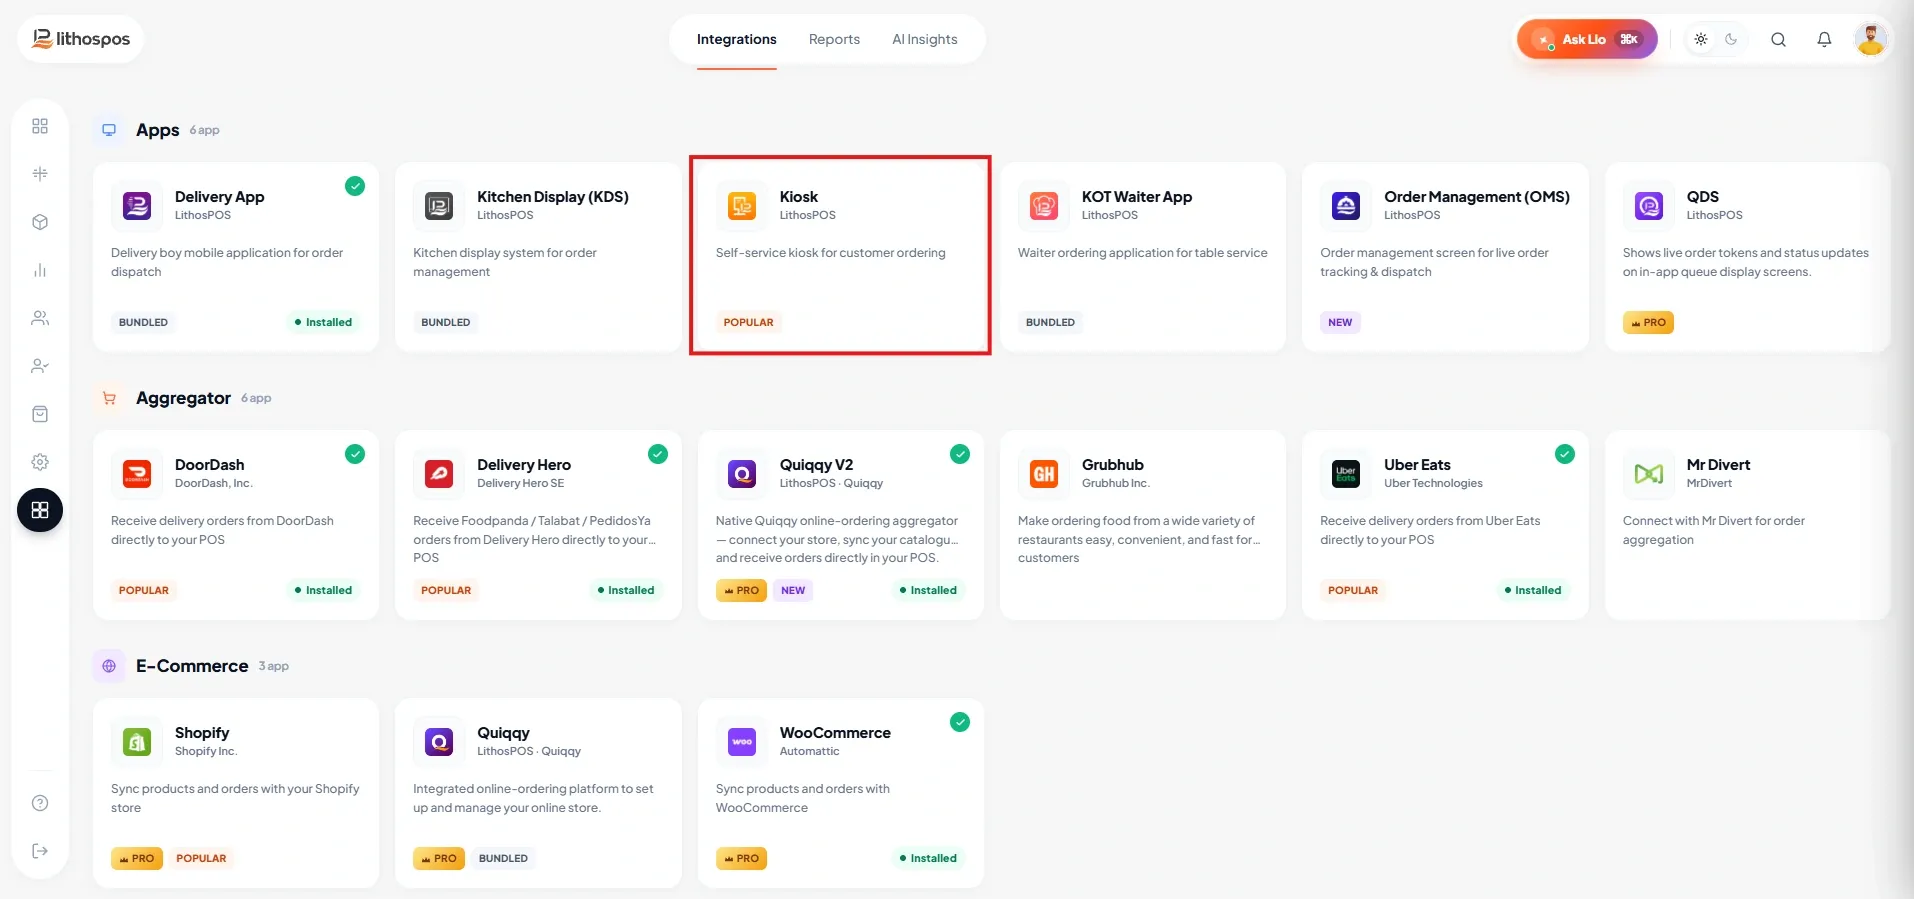Click the DoorDash logo icon
The width and height of the screenshot is (1914, 899).
pos(137,474)
